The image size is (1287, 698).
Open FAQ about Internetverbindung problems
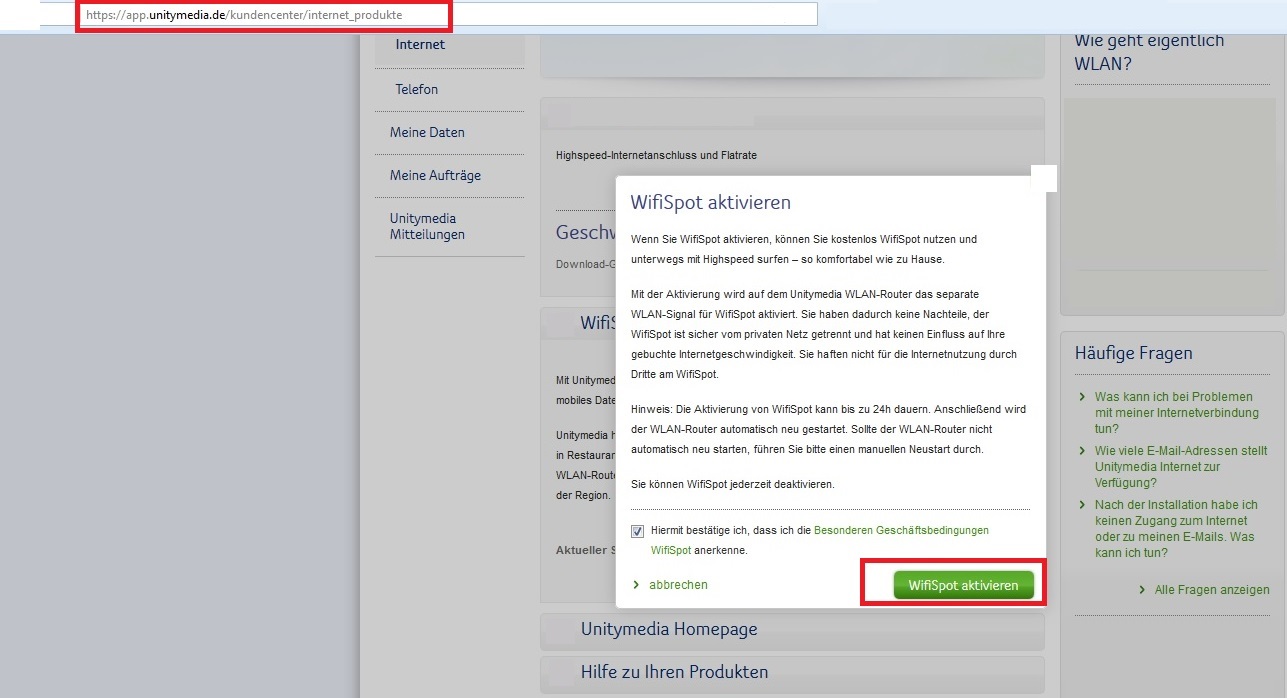pyautogui.click(x=1176, y=412)
